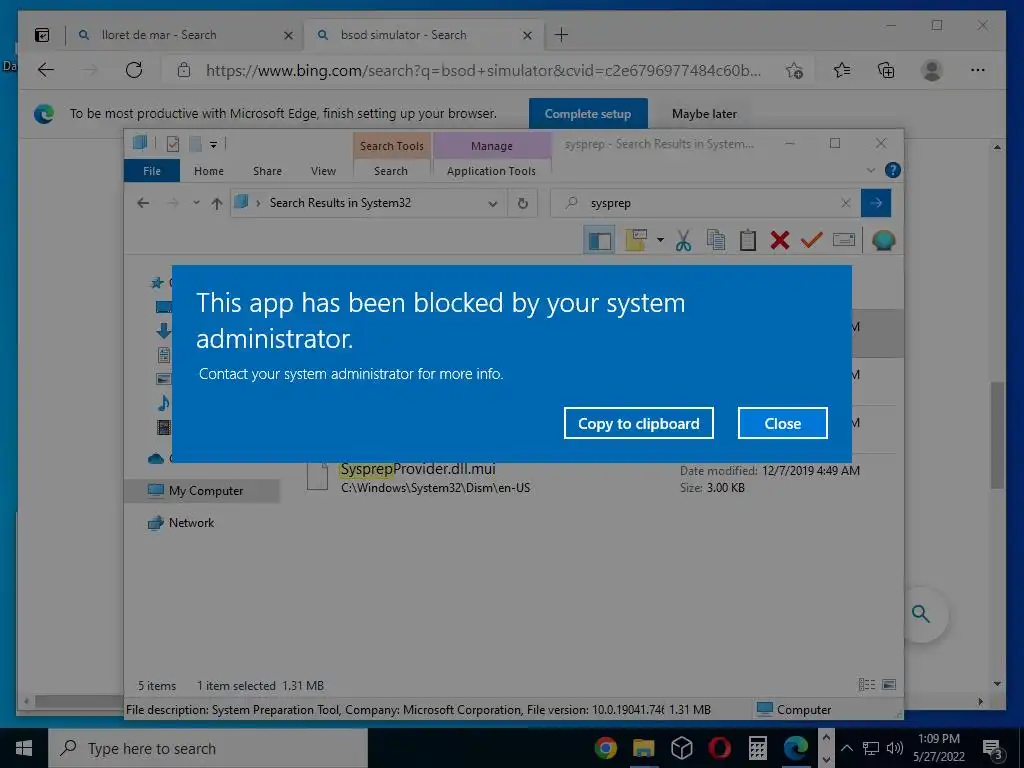Close the bsod simulator browser tab

(x=527, y=35)
